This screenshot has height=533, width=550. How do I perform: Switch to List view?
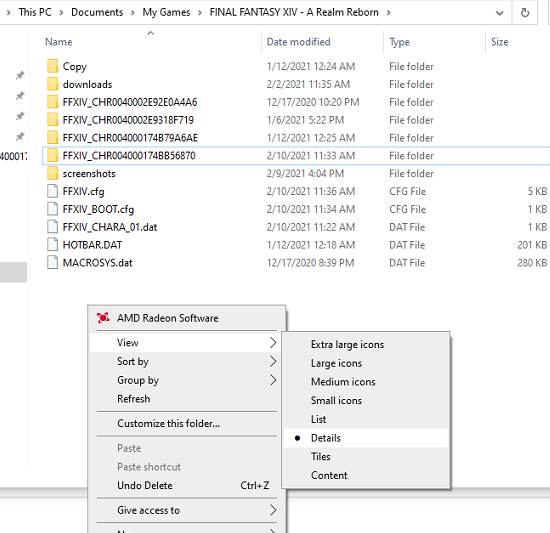[365, 419]
